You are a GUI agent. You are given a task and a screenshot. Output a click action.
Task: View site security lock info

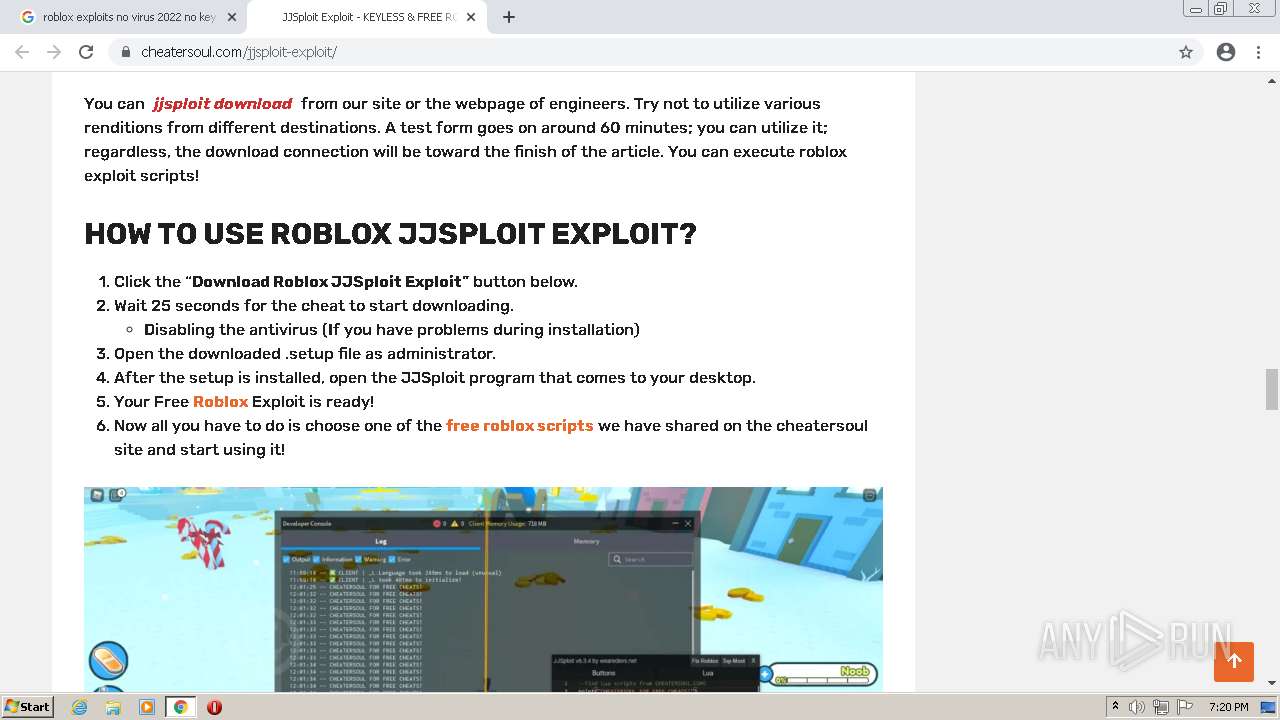126,52
